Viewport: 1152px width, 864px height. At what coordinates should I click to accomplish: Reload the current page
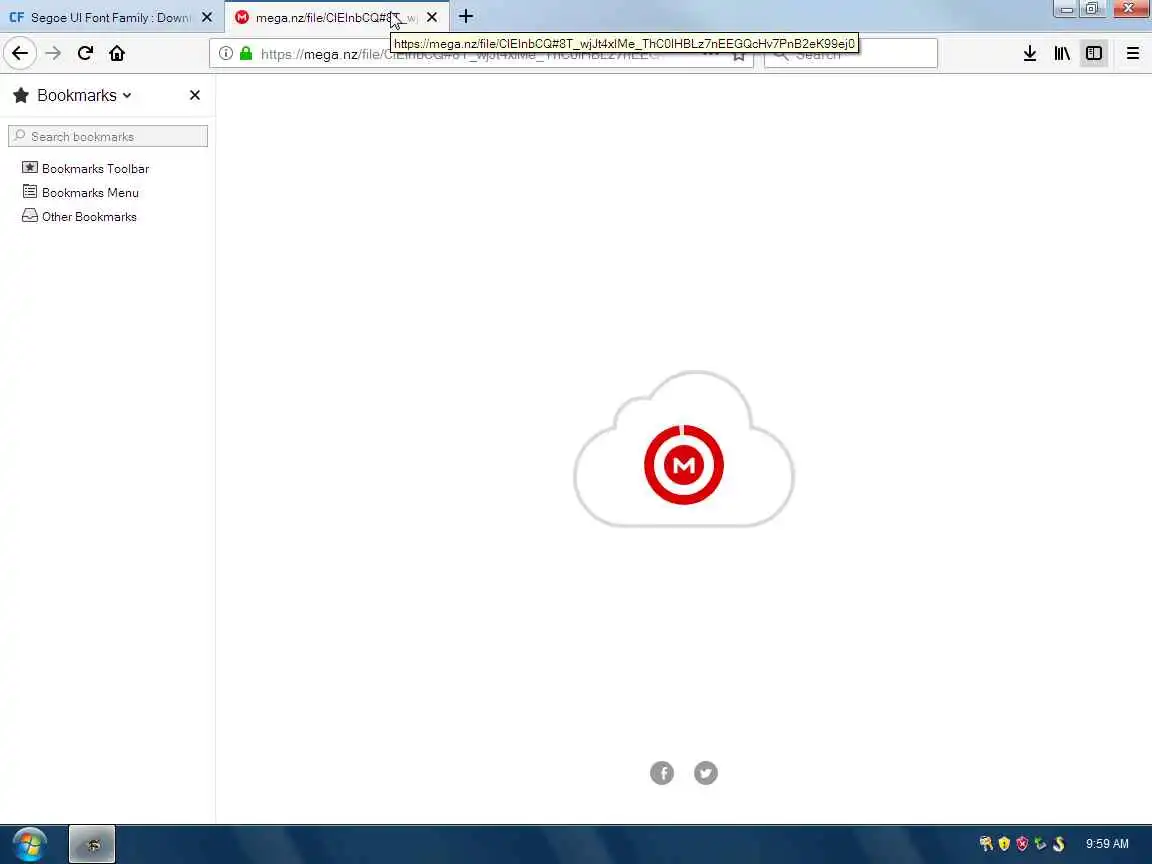pos(85,53)
